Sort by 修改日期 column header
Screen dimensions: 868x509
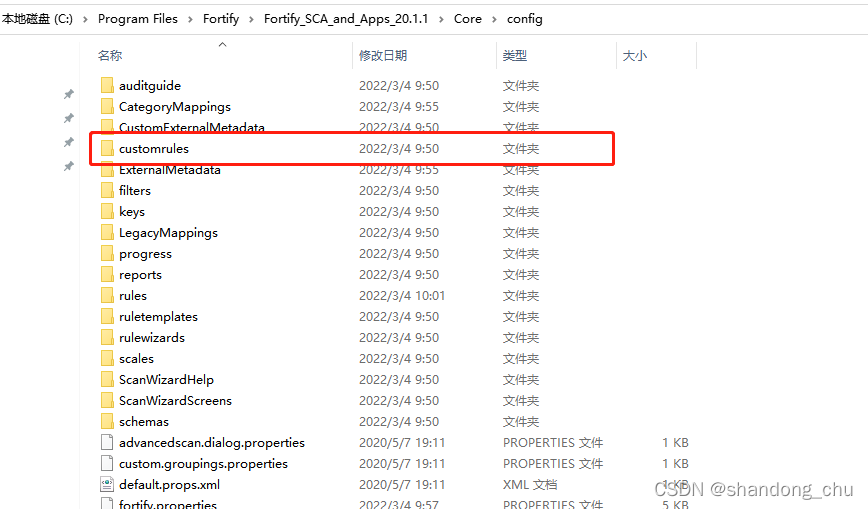tap(383, 55)
